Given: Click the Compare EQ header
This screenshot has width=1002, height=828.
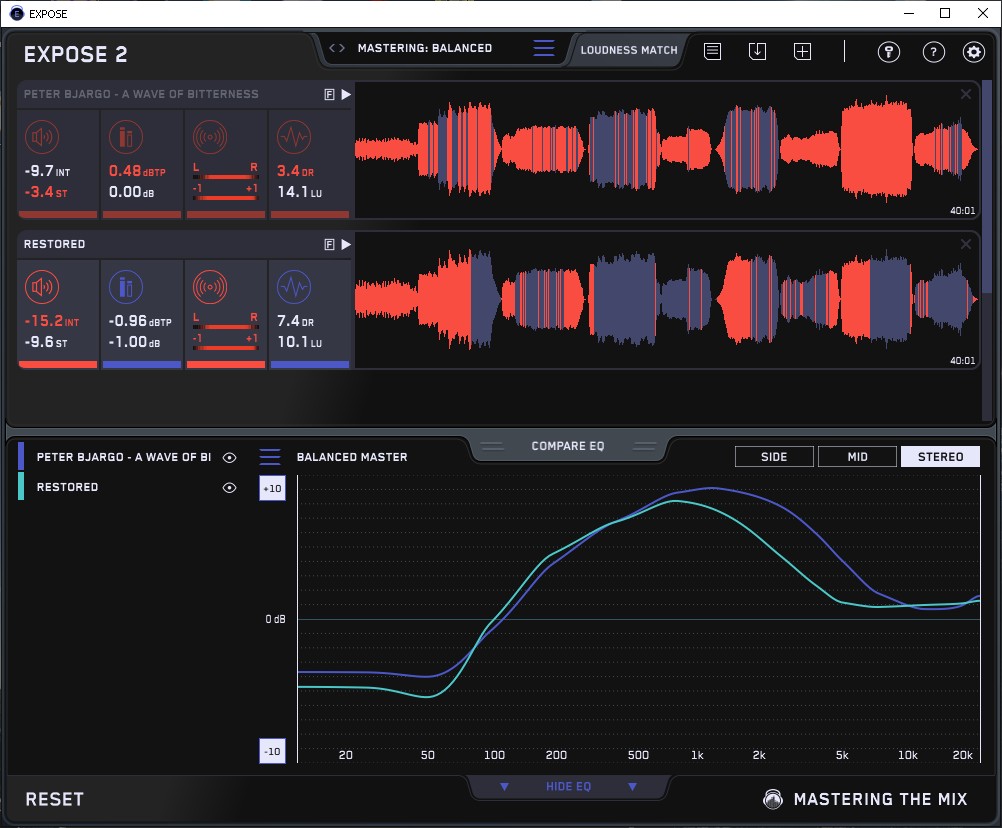Looking at the screenshot, I should point(567,446).
